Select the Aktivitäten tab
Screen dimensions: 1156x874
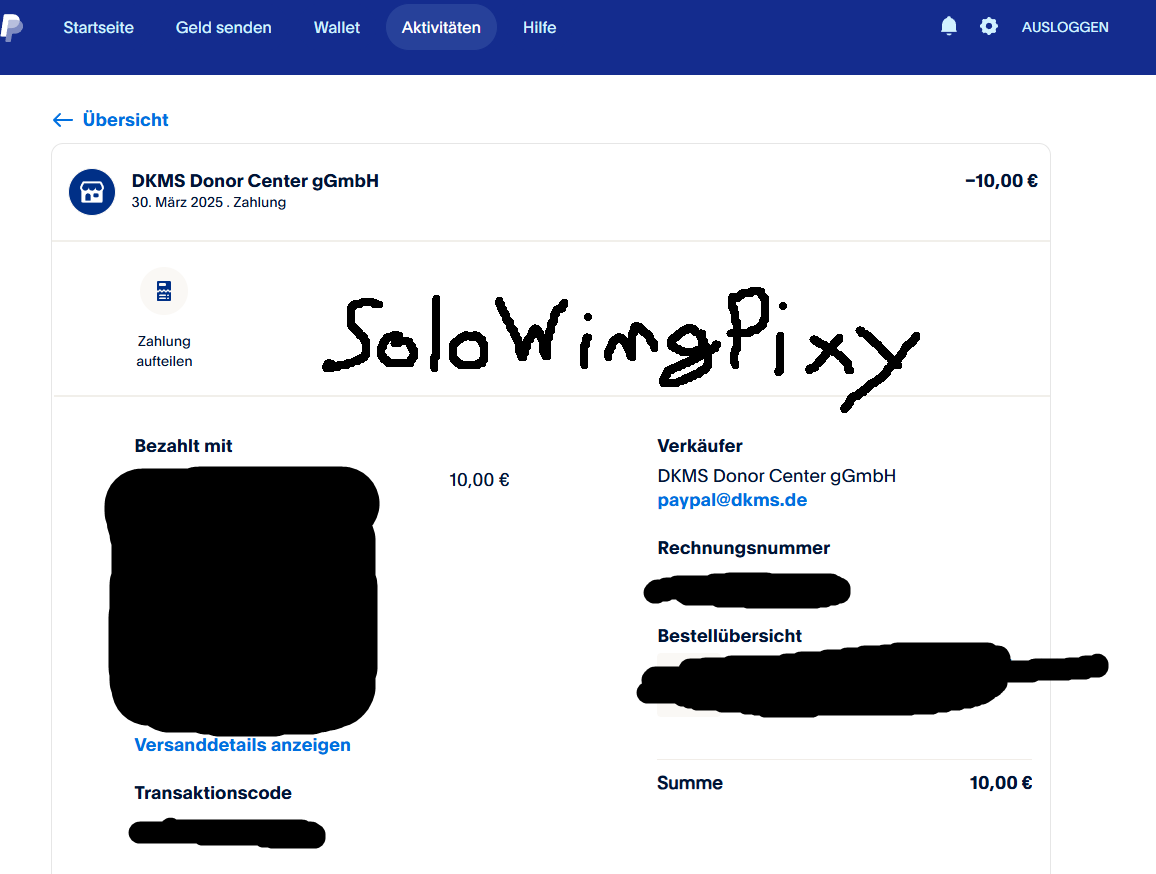coord(441,28)
